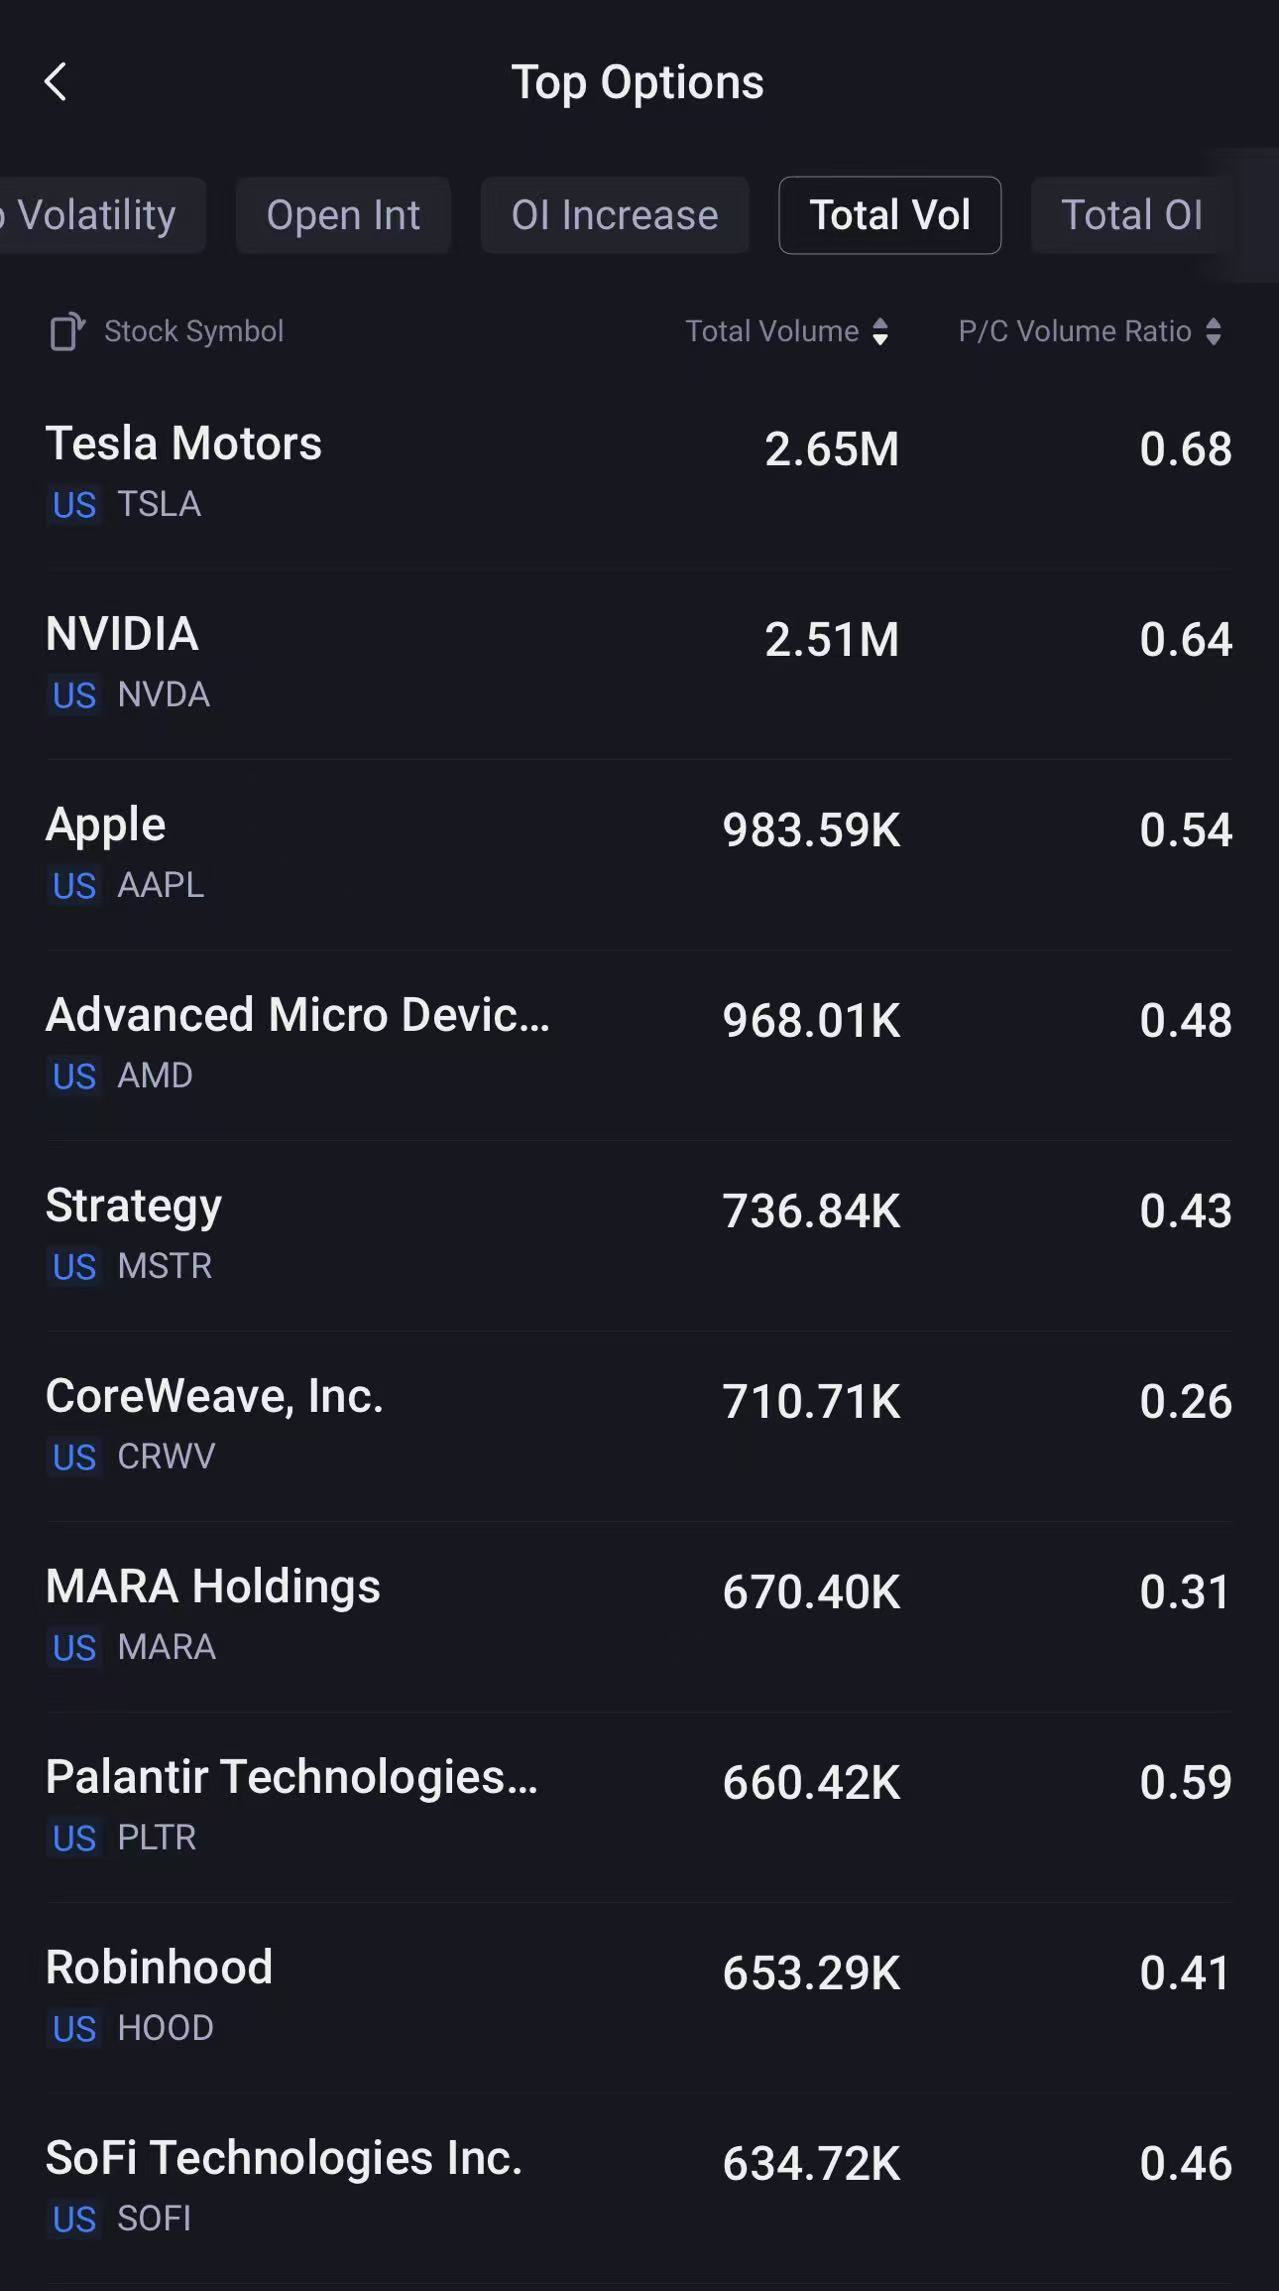Screen dimensions: 1279x2291
Task: Tap the back arrow icon
Action: (56, 82)
